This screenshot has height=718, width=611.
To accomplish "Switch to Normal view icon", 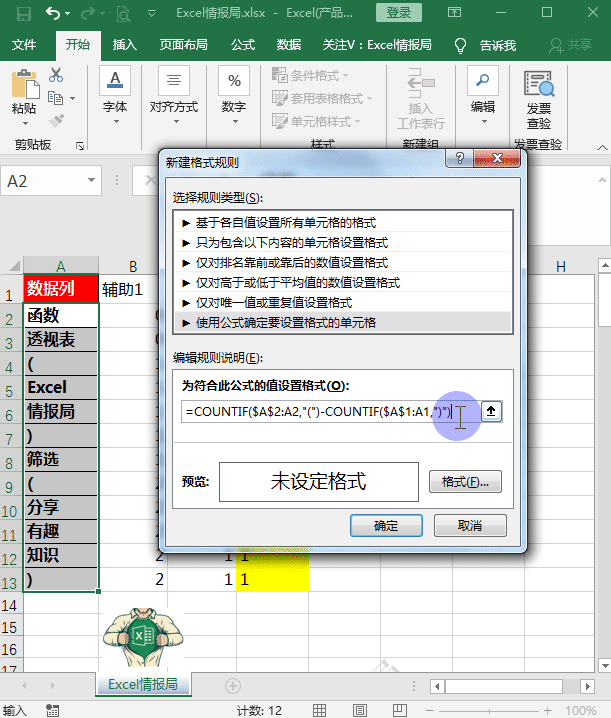I will pyautogui.click(x=319, y=710).
